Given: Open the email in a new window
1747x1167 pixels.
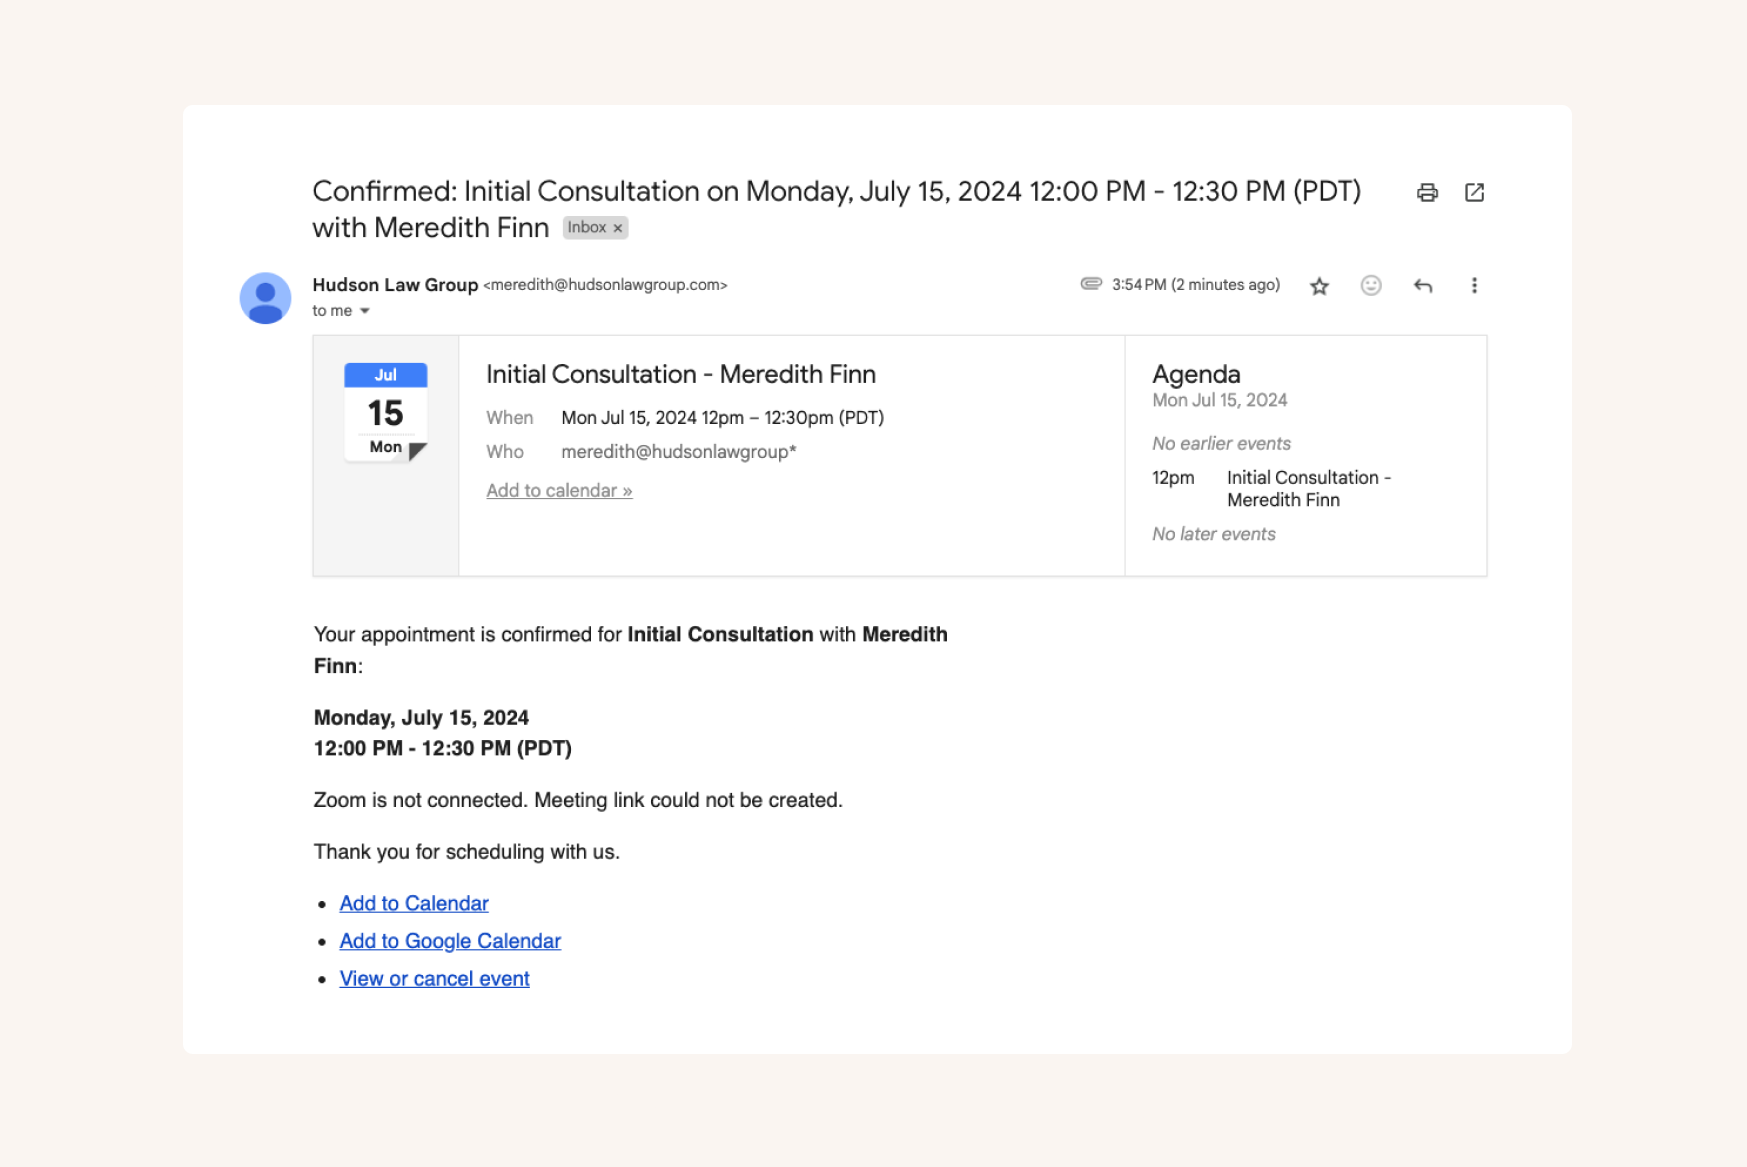Looking at the screenshot, I should (1475, 192).
